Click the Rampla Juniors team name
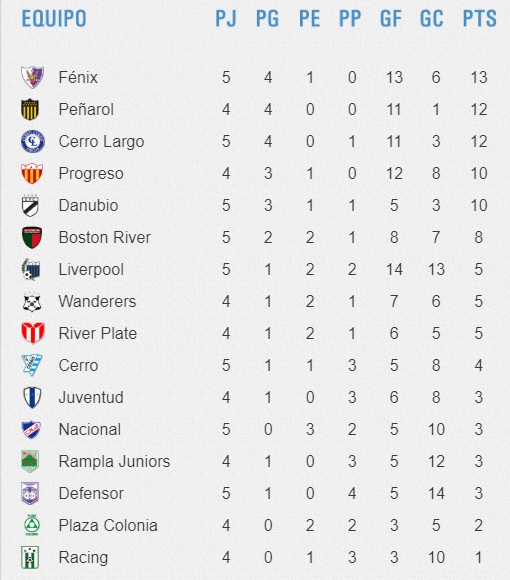510x580 pixels. coord(114,462)
